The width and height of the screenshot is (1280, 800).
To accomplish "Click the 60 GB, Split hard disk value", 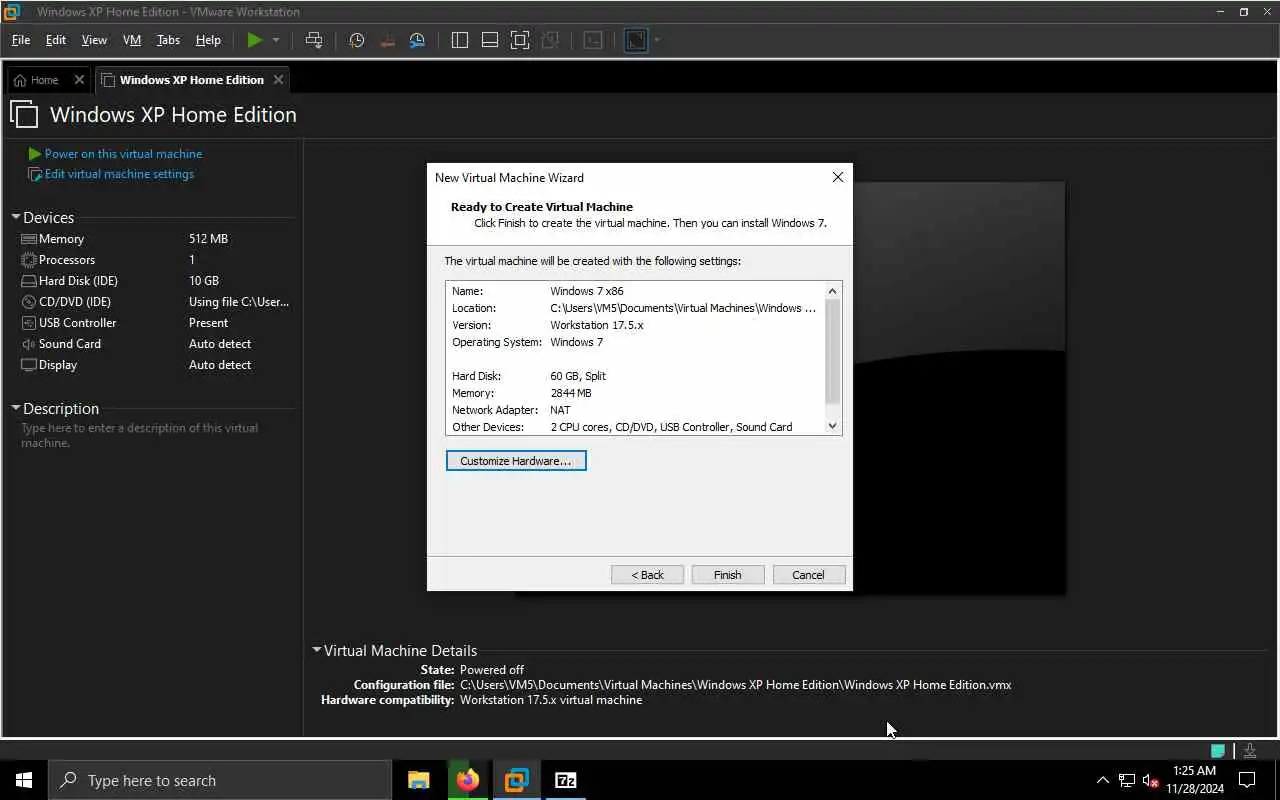I will point(578,376).
